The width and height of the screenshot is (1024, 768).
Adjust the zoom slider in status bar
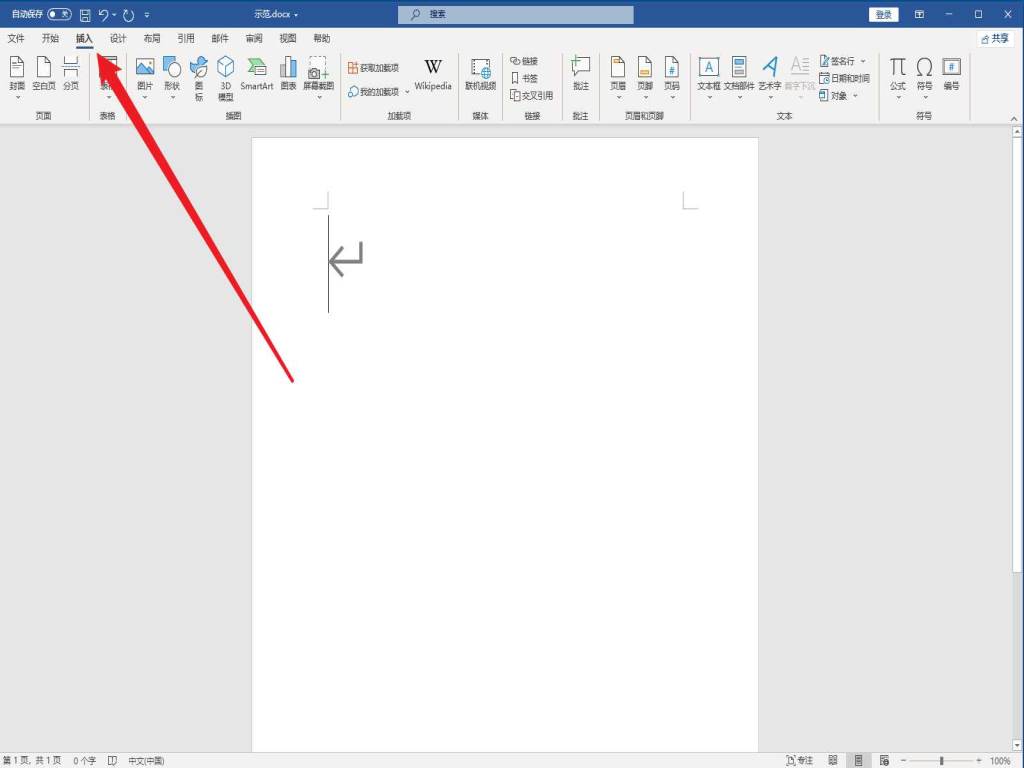[941, 761]
